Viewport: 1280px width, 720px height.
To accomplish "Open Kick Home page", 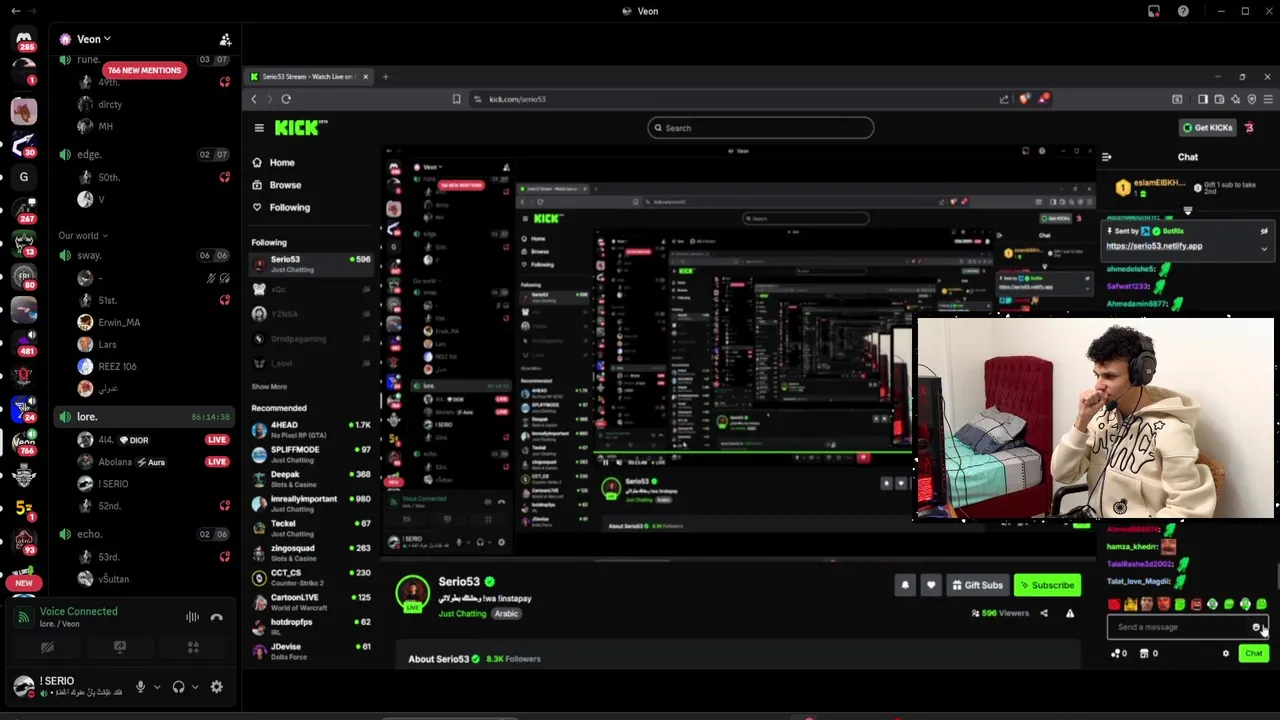I will pyautogui.click(x=282, y=162).
